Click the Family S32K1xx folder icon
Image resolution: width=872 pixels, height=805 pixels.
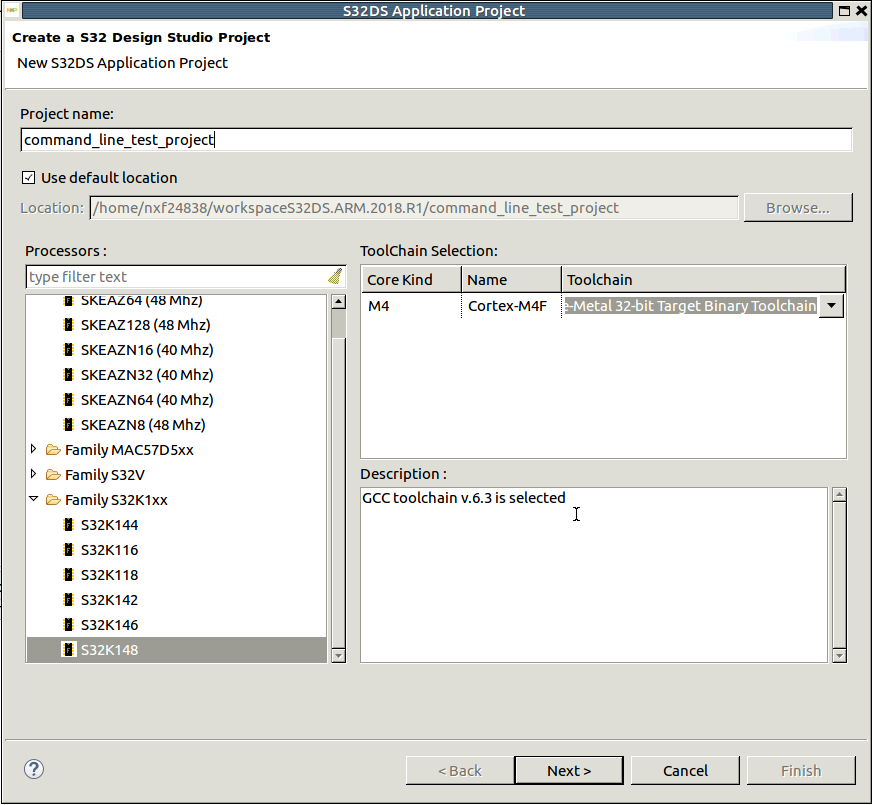coord(53,500)
